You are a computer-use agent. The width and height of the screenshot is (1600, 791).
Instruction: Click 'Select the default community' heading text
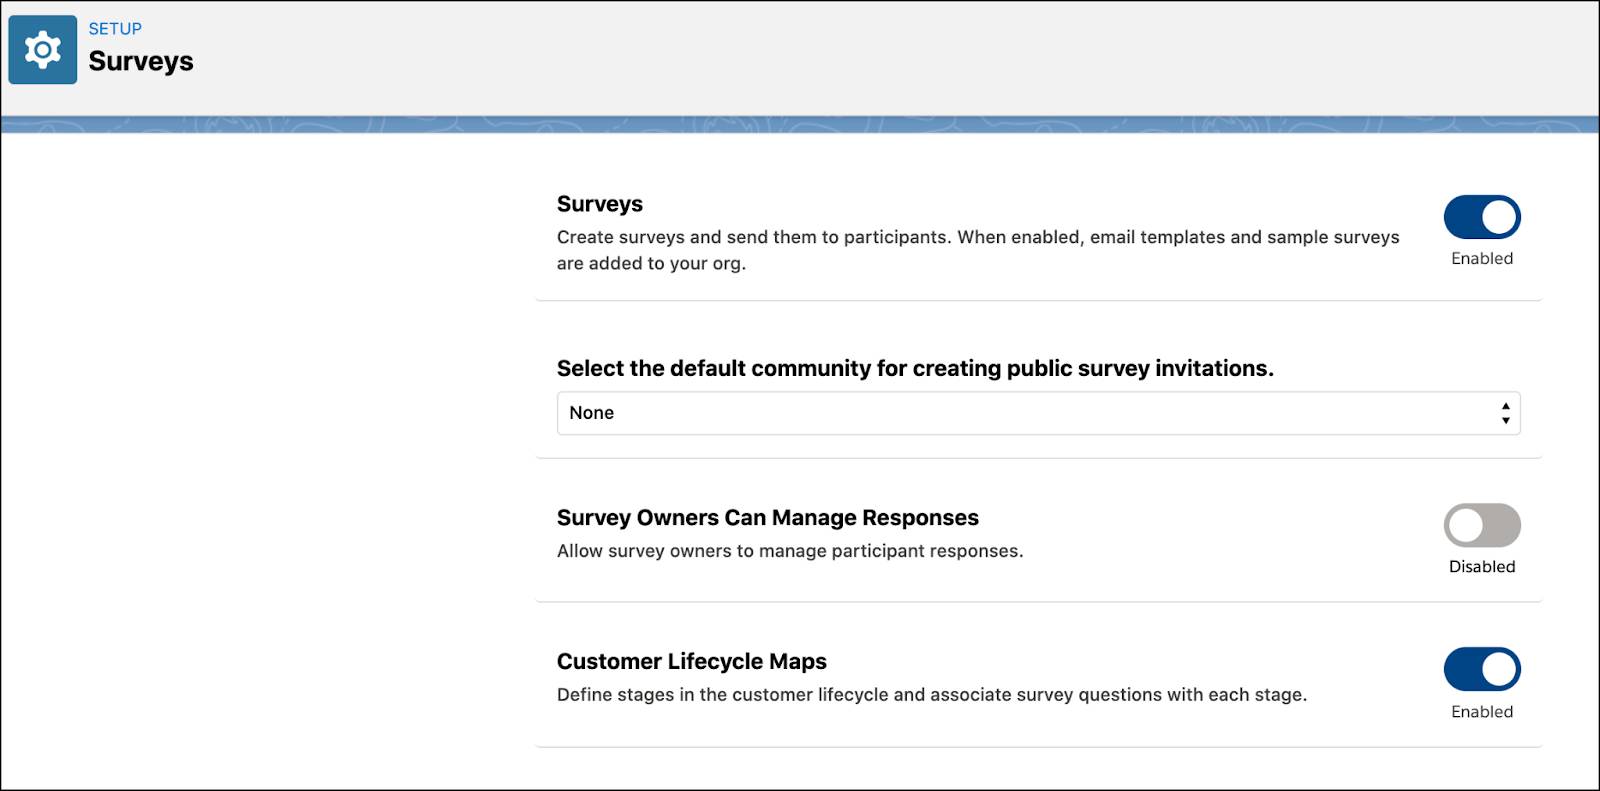[x=915, y=368]
